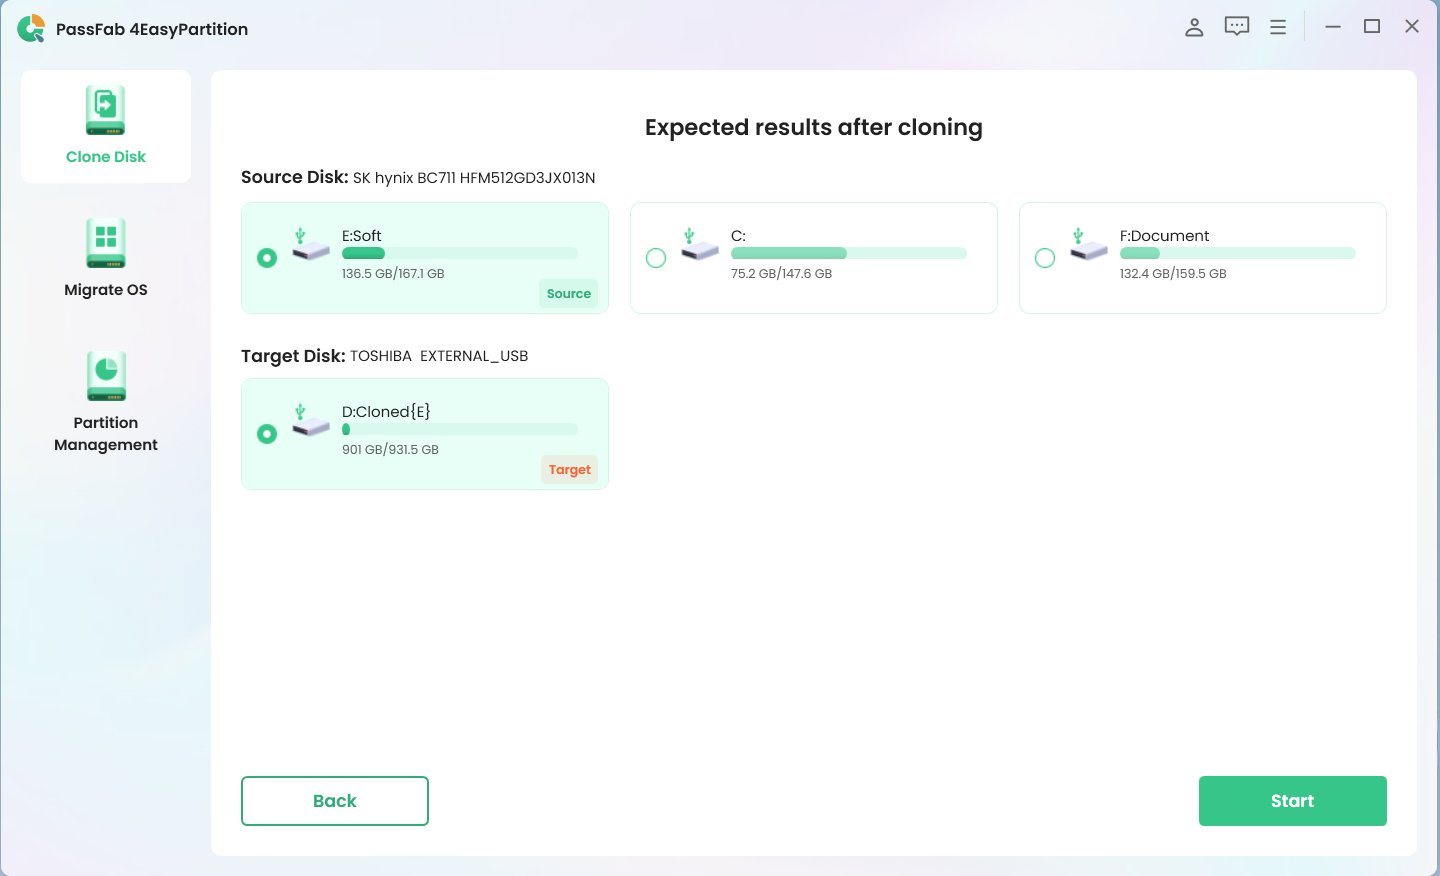Select the C: partition radio button
This screenshot has height=876, width=1440.
656,258
